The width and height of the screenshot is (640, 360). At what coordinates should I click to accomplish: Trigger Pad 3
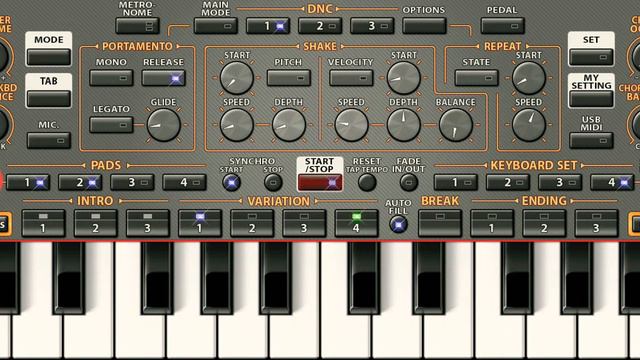click(x=132, y=182)
